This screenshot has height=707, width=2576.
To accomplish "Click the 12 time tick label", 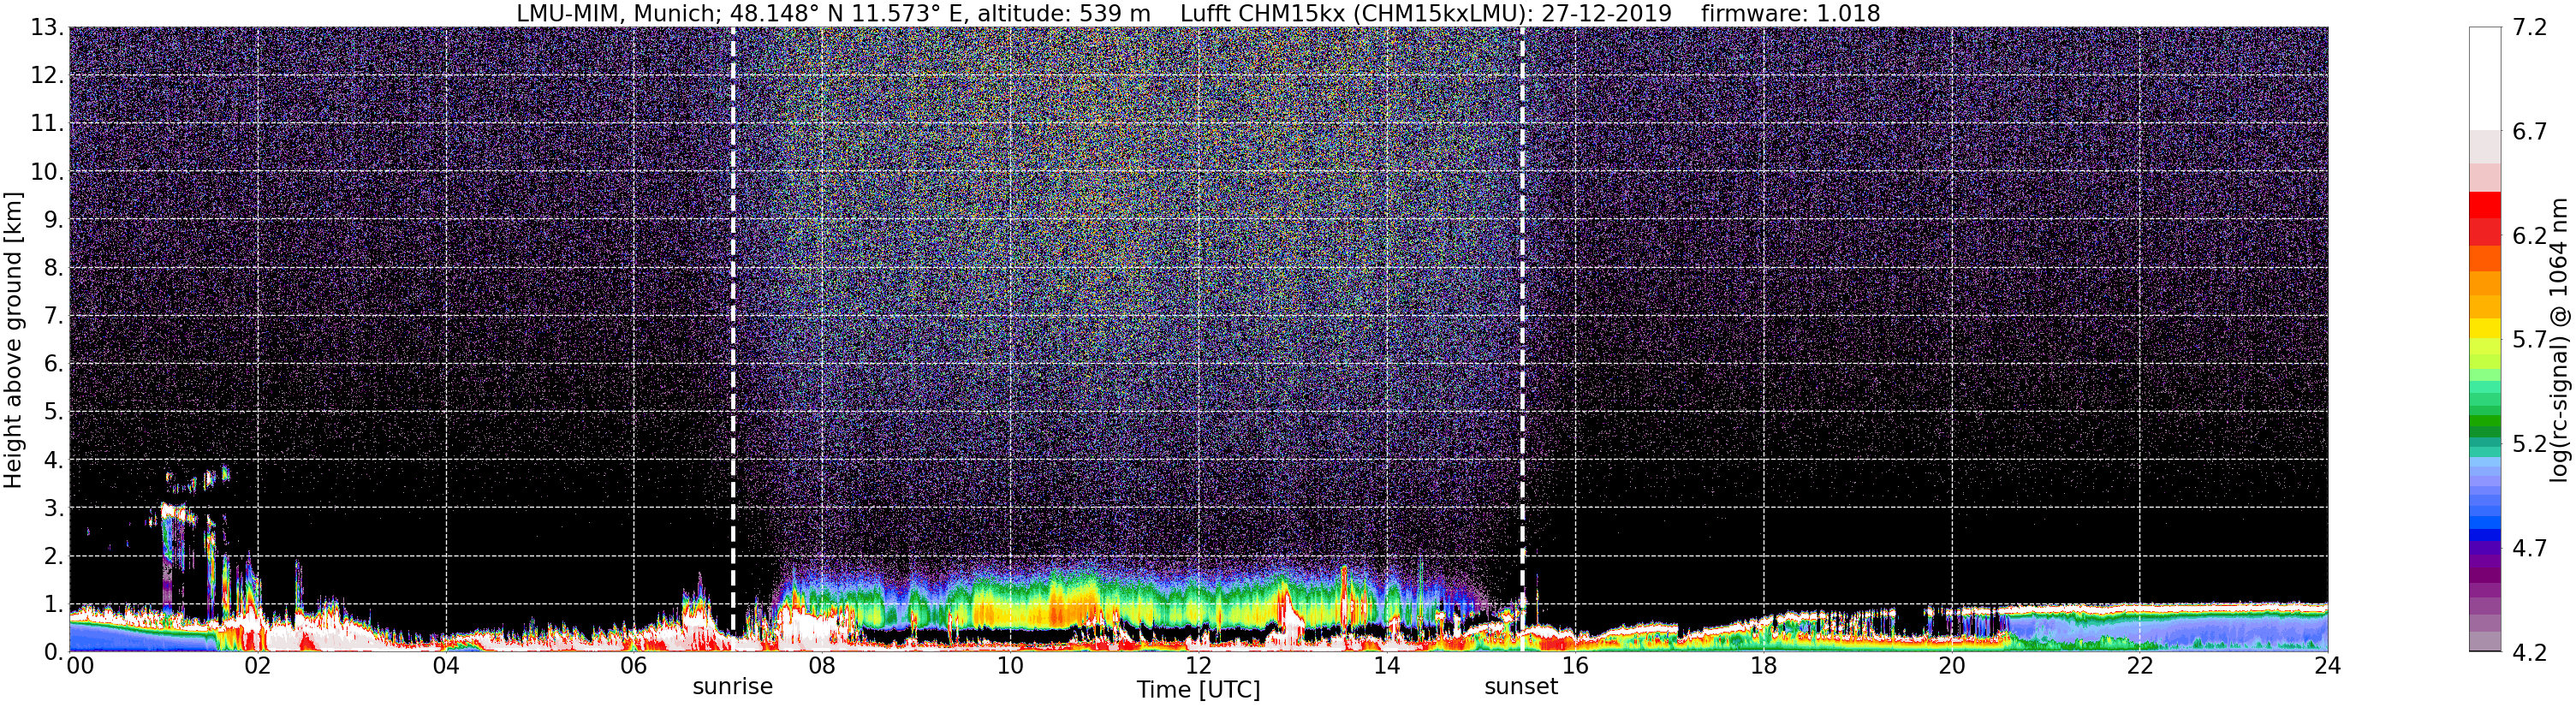I will [1198, 666].
